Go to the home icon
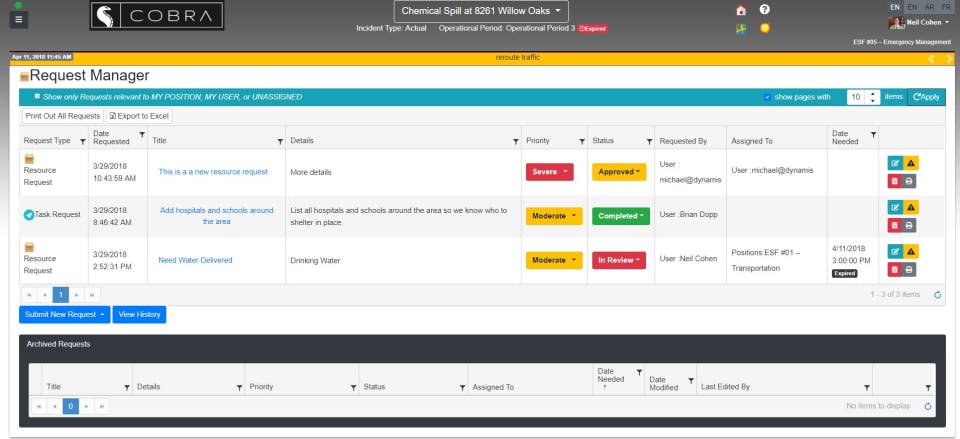 pyautogui.click(x=741, y=10)
